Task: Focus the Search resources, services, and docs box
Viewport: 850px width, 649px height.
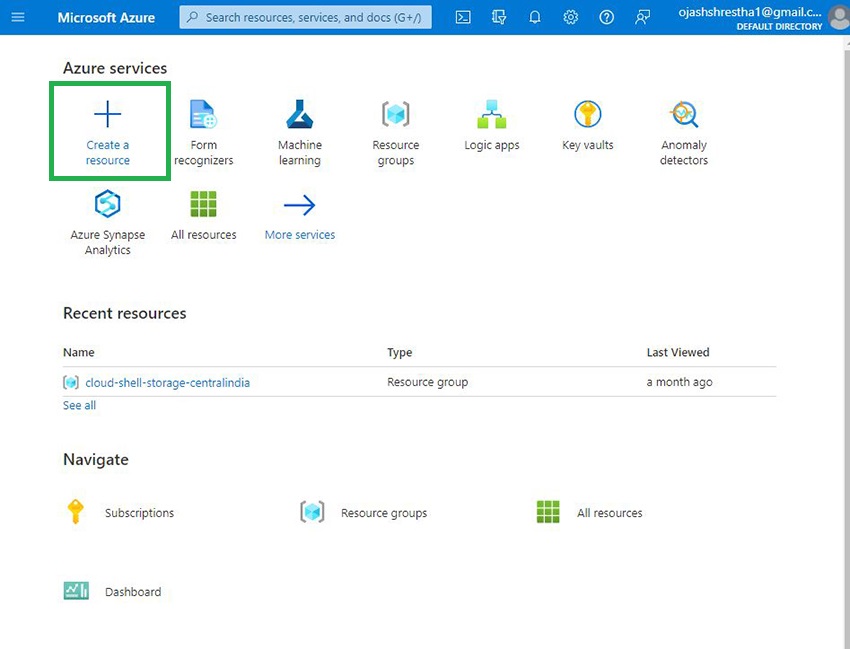Action: coord(305,17)
